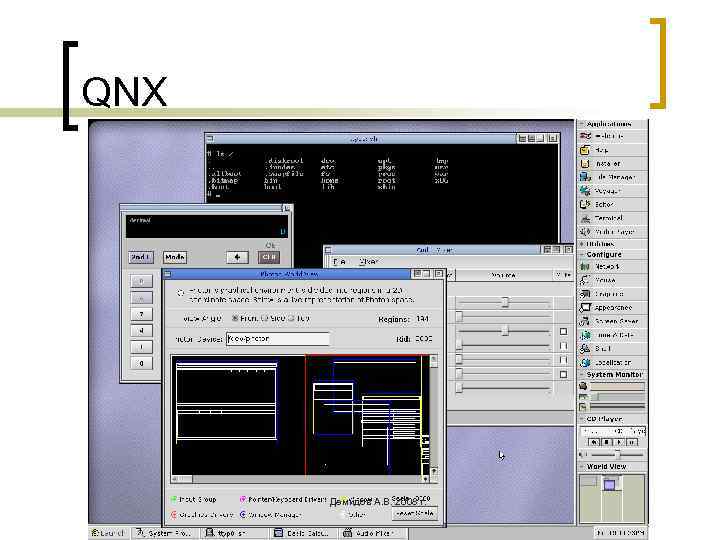The image size is (720, 540).
Task: Adjust the CD Player volume slider
Action: [x=617, y=455]
